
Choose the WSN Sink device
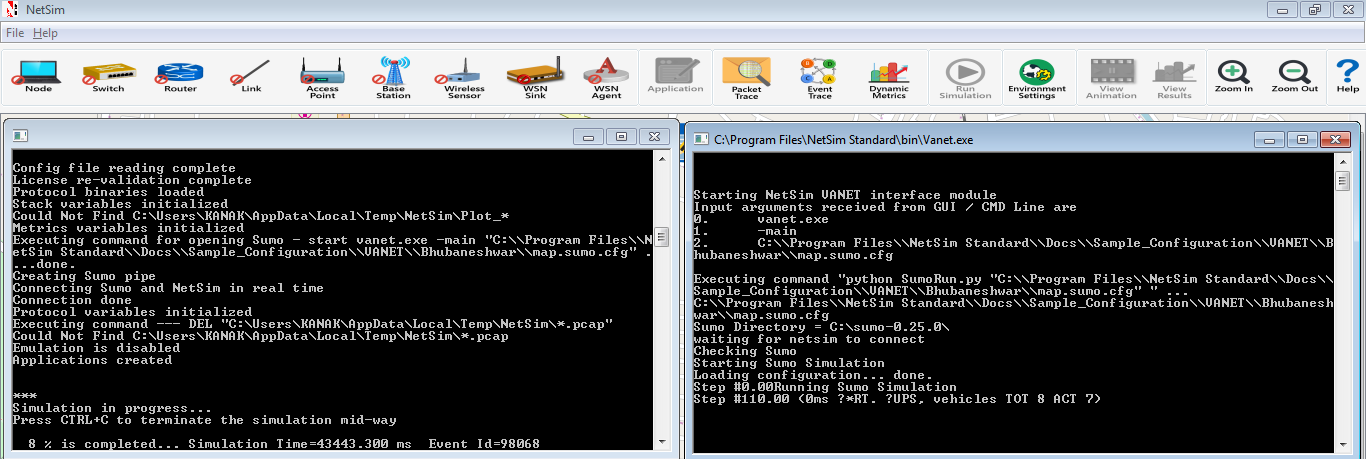click(535, 78)
